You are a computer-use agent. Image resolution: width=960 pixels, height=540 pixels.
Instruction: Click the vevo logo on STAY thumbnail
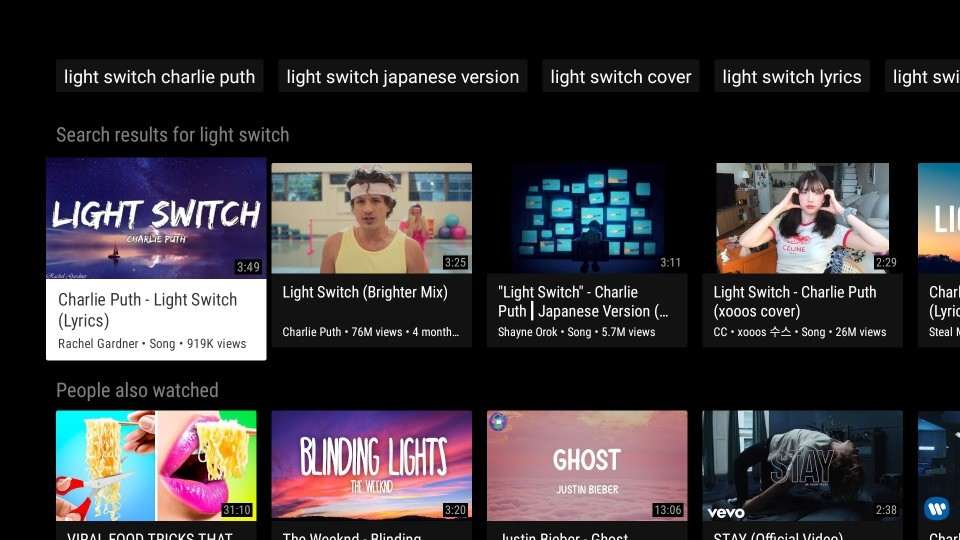coord(726,512)
